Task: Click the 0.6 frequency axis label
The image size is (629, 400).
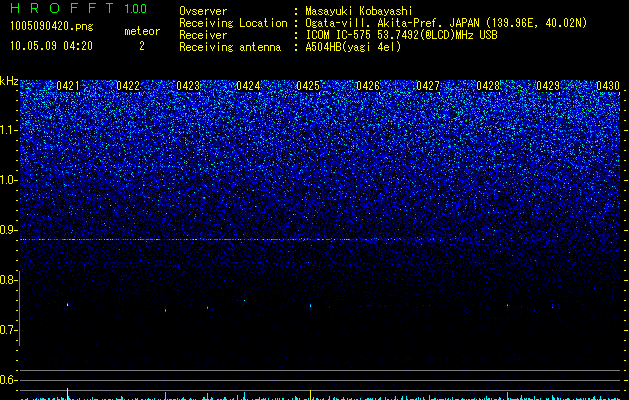Action: 8,380
